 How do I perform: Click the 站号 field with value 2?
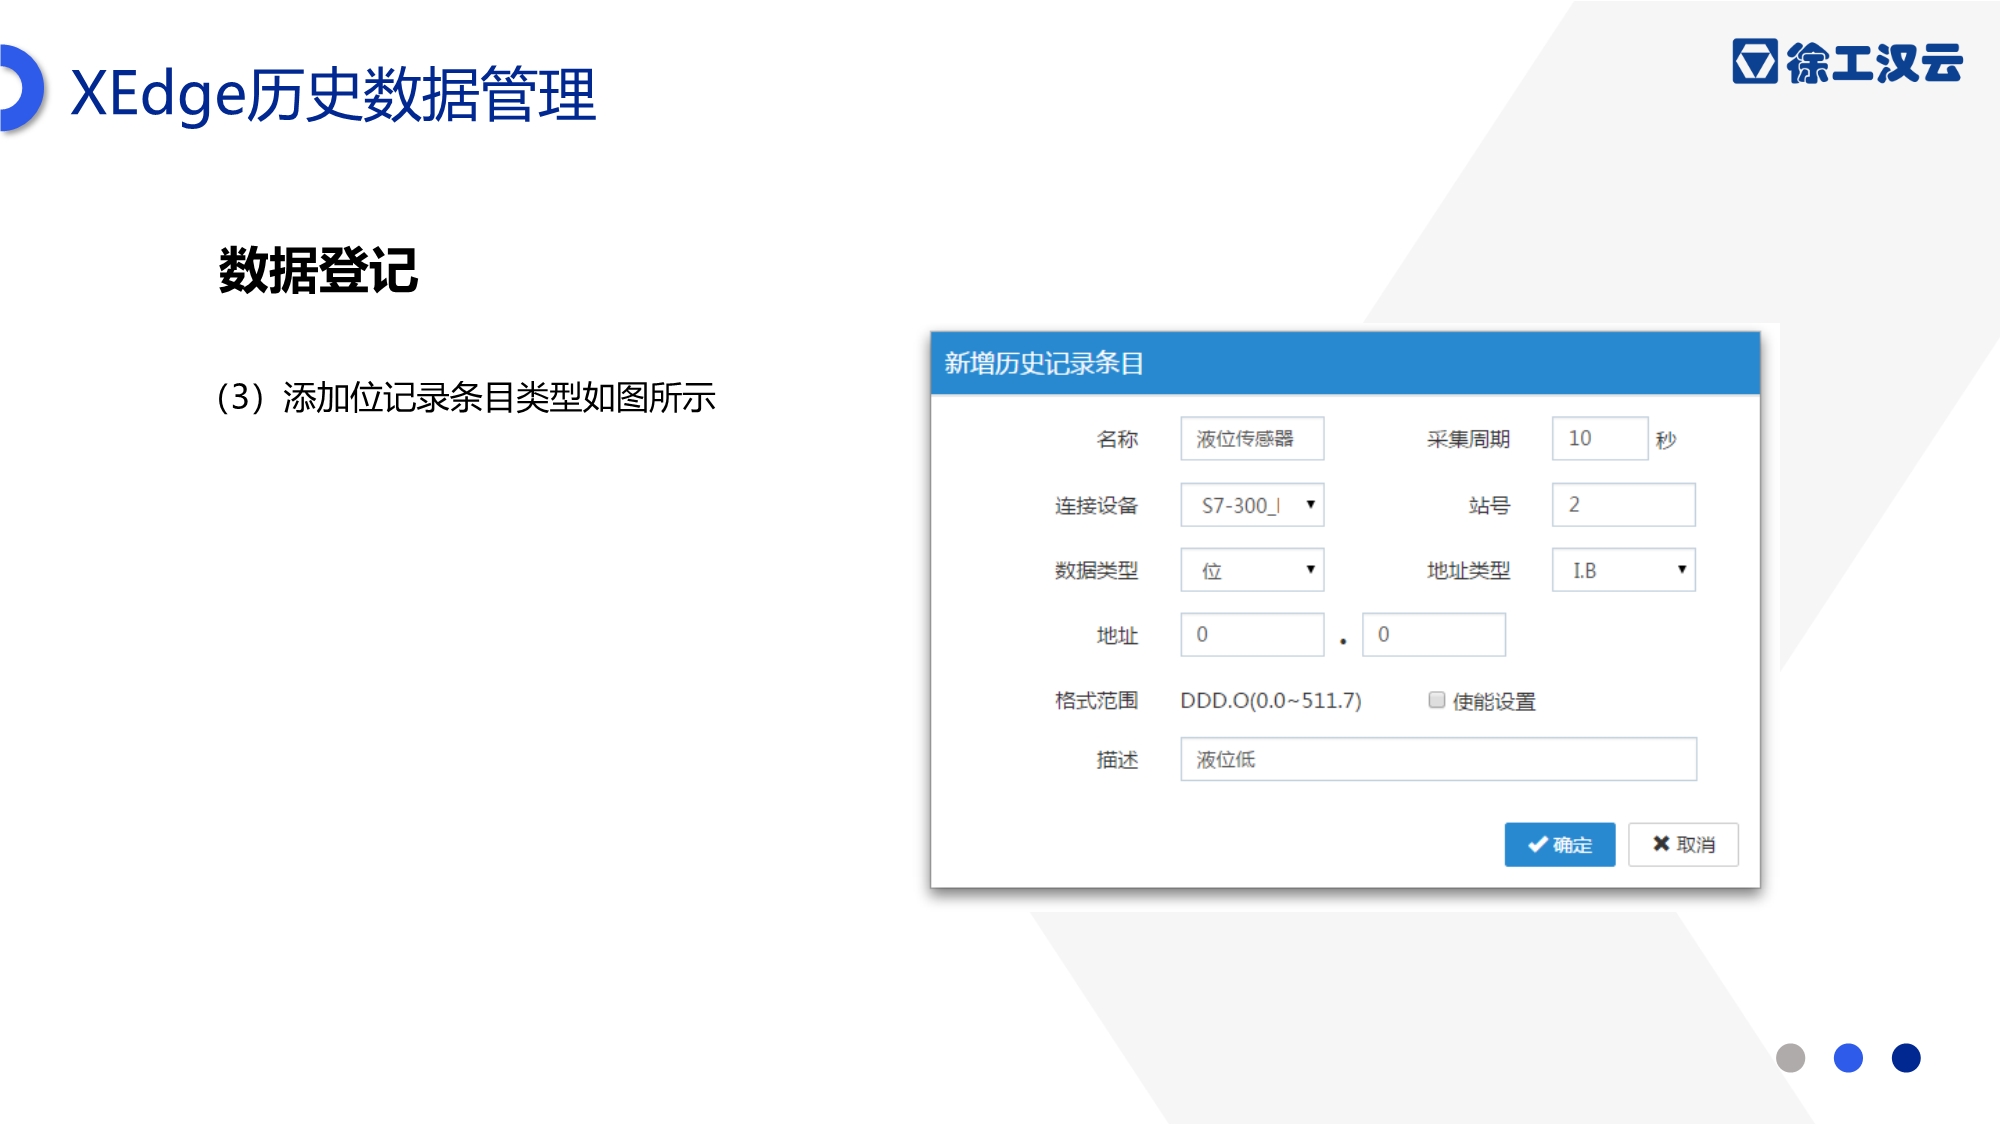[1623, 505]
